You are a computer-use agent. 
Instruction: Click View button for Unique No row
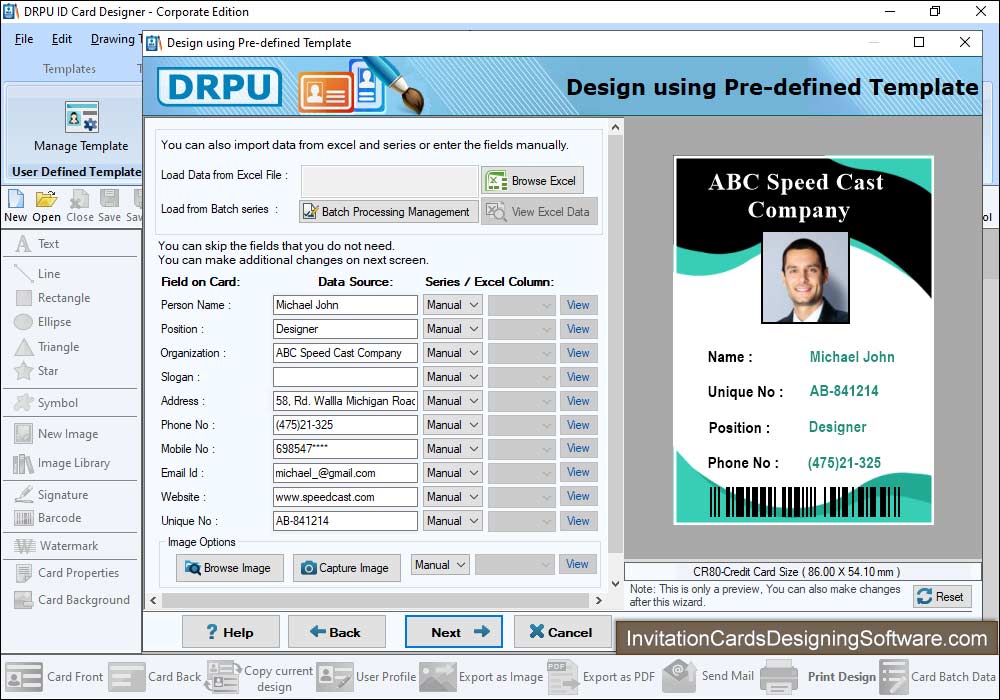pyautogui.click(x=578, y=521)
